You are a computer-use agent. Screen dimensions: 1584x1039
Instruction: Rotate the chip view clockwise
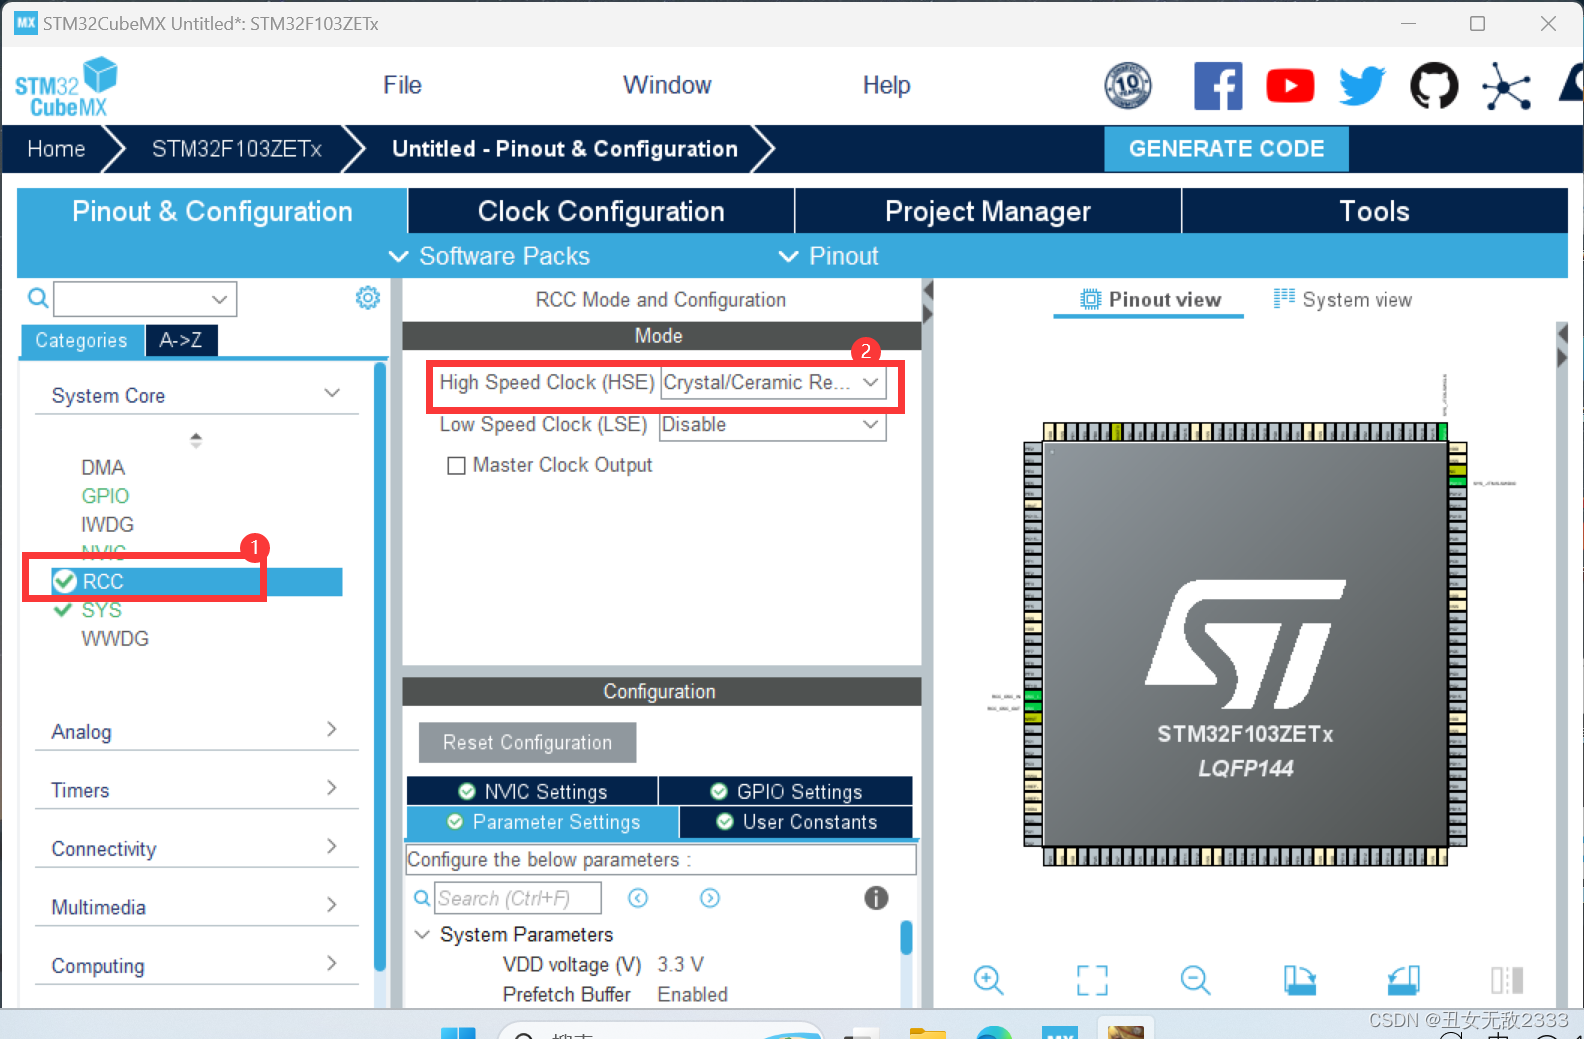click(x=1299, y=980)
